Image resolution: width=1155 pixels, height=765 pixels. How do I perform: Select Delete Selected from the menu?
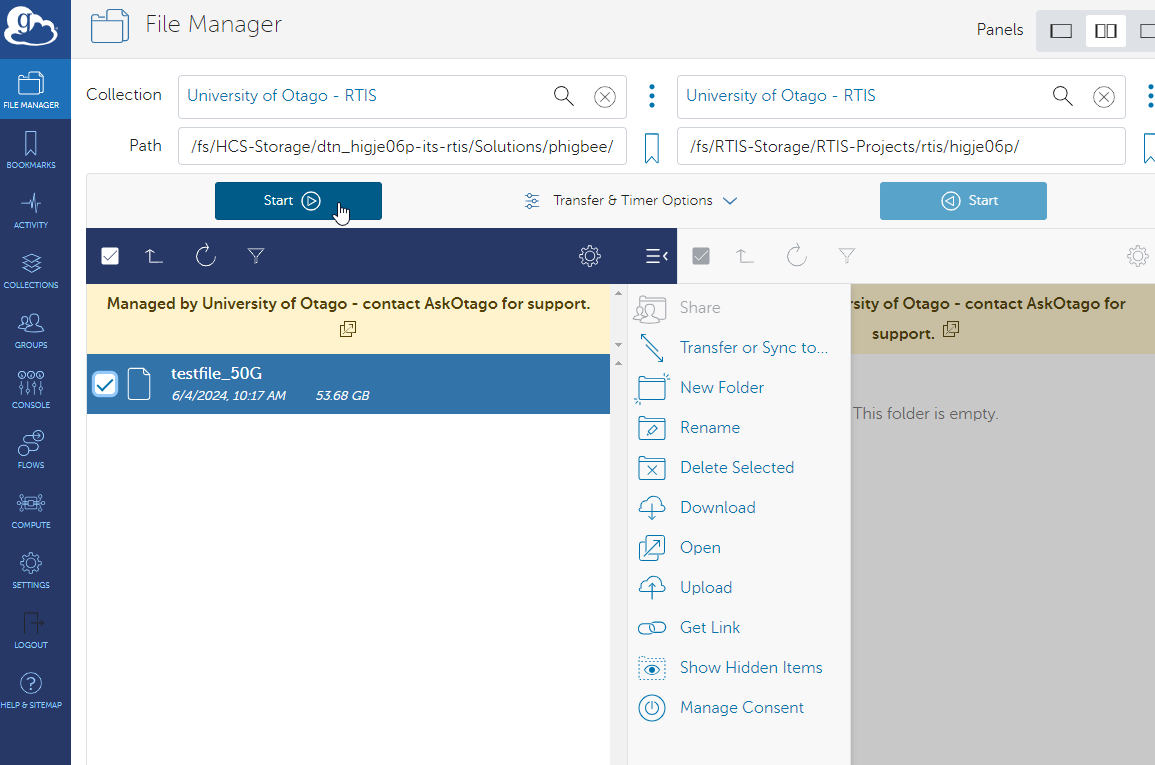(x=736, y=468)
